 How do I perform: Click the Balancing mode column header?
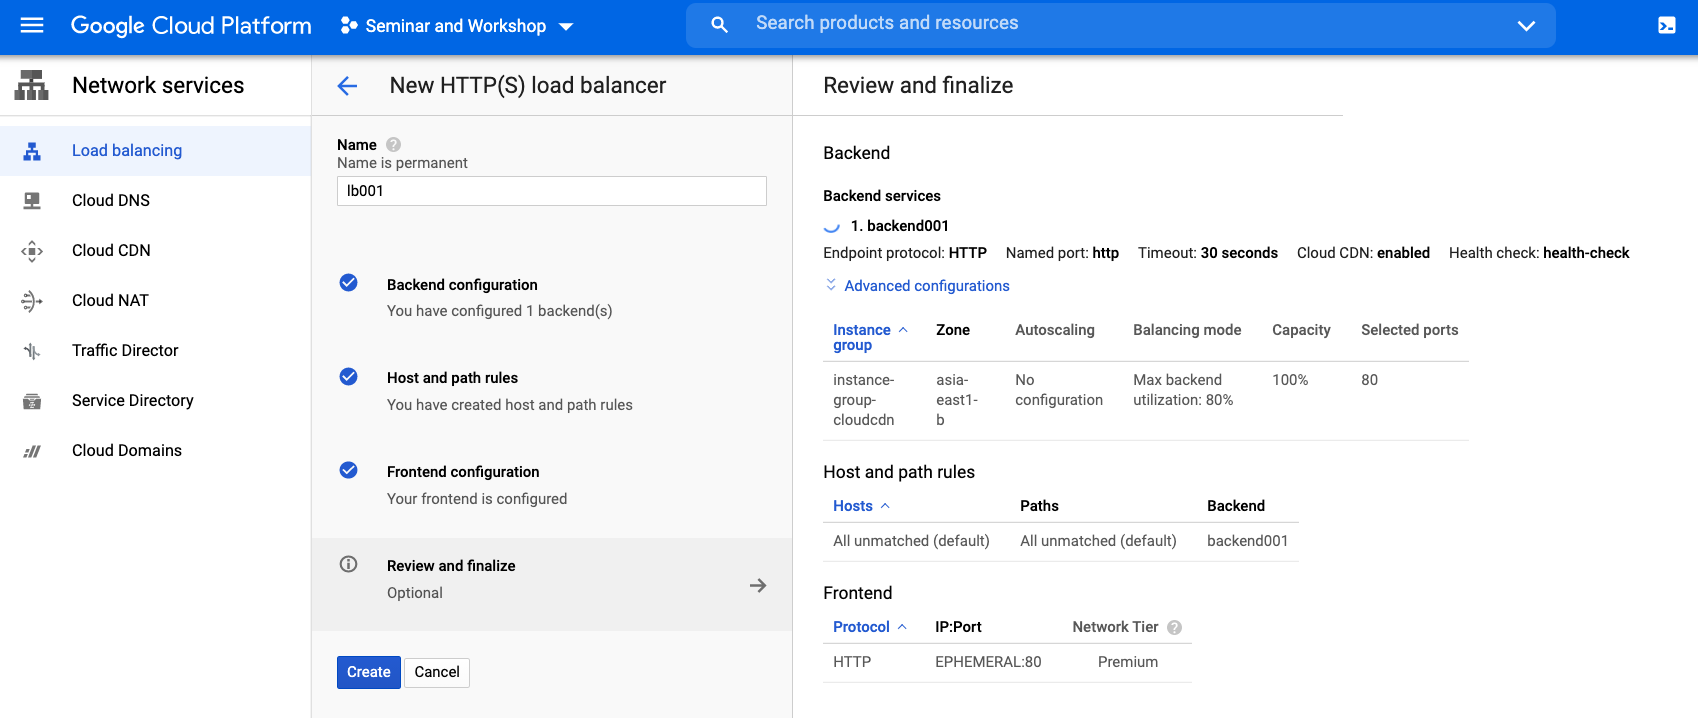1187,330
